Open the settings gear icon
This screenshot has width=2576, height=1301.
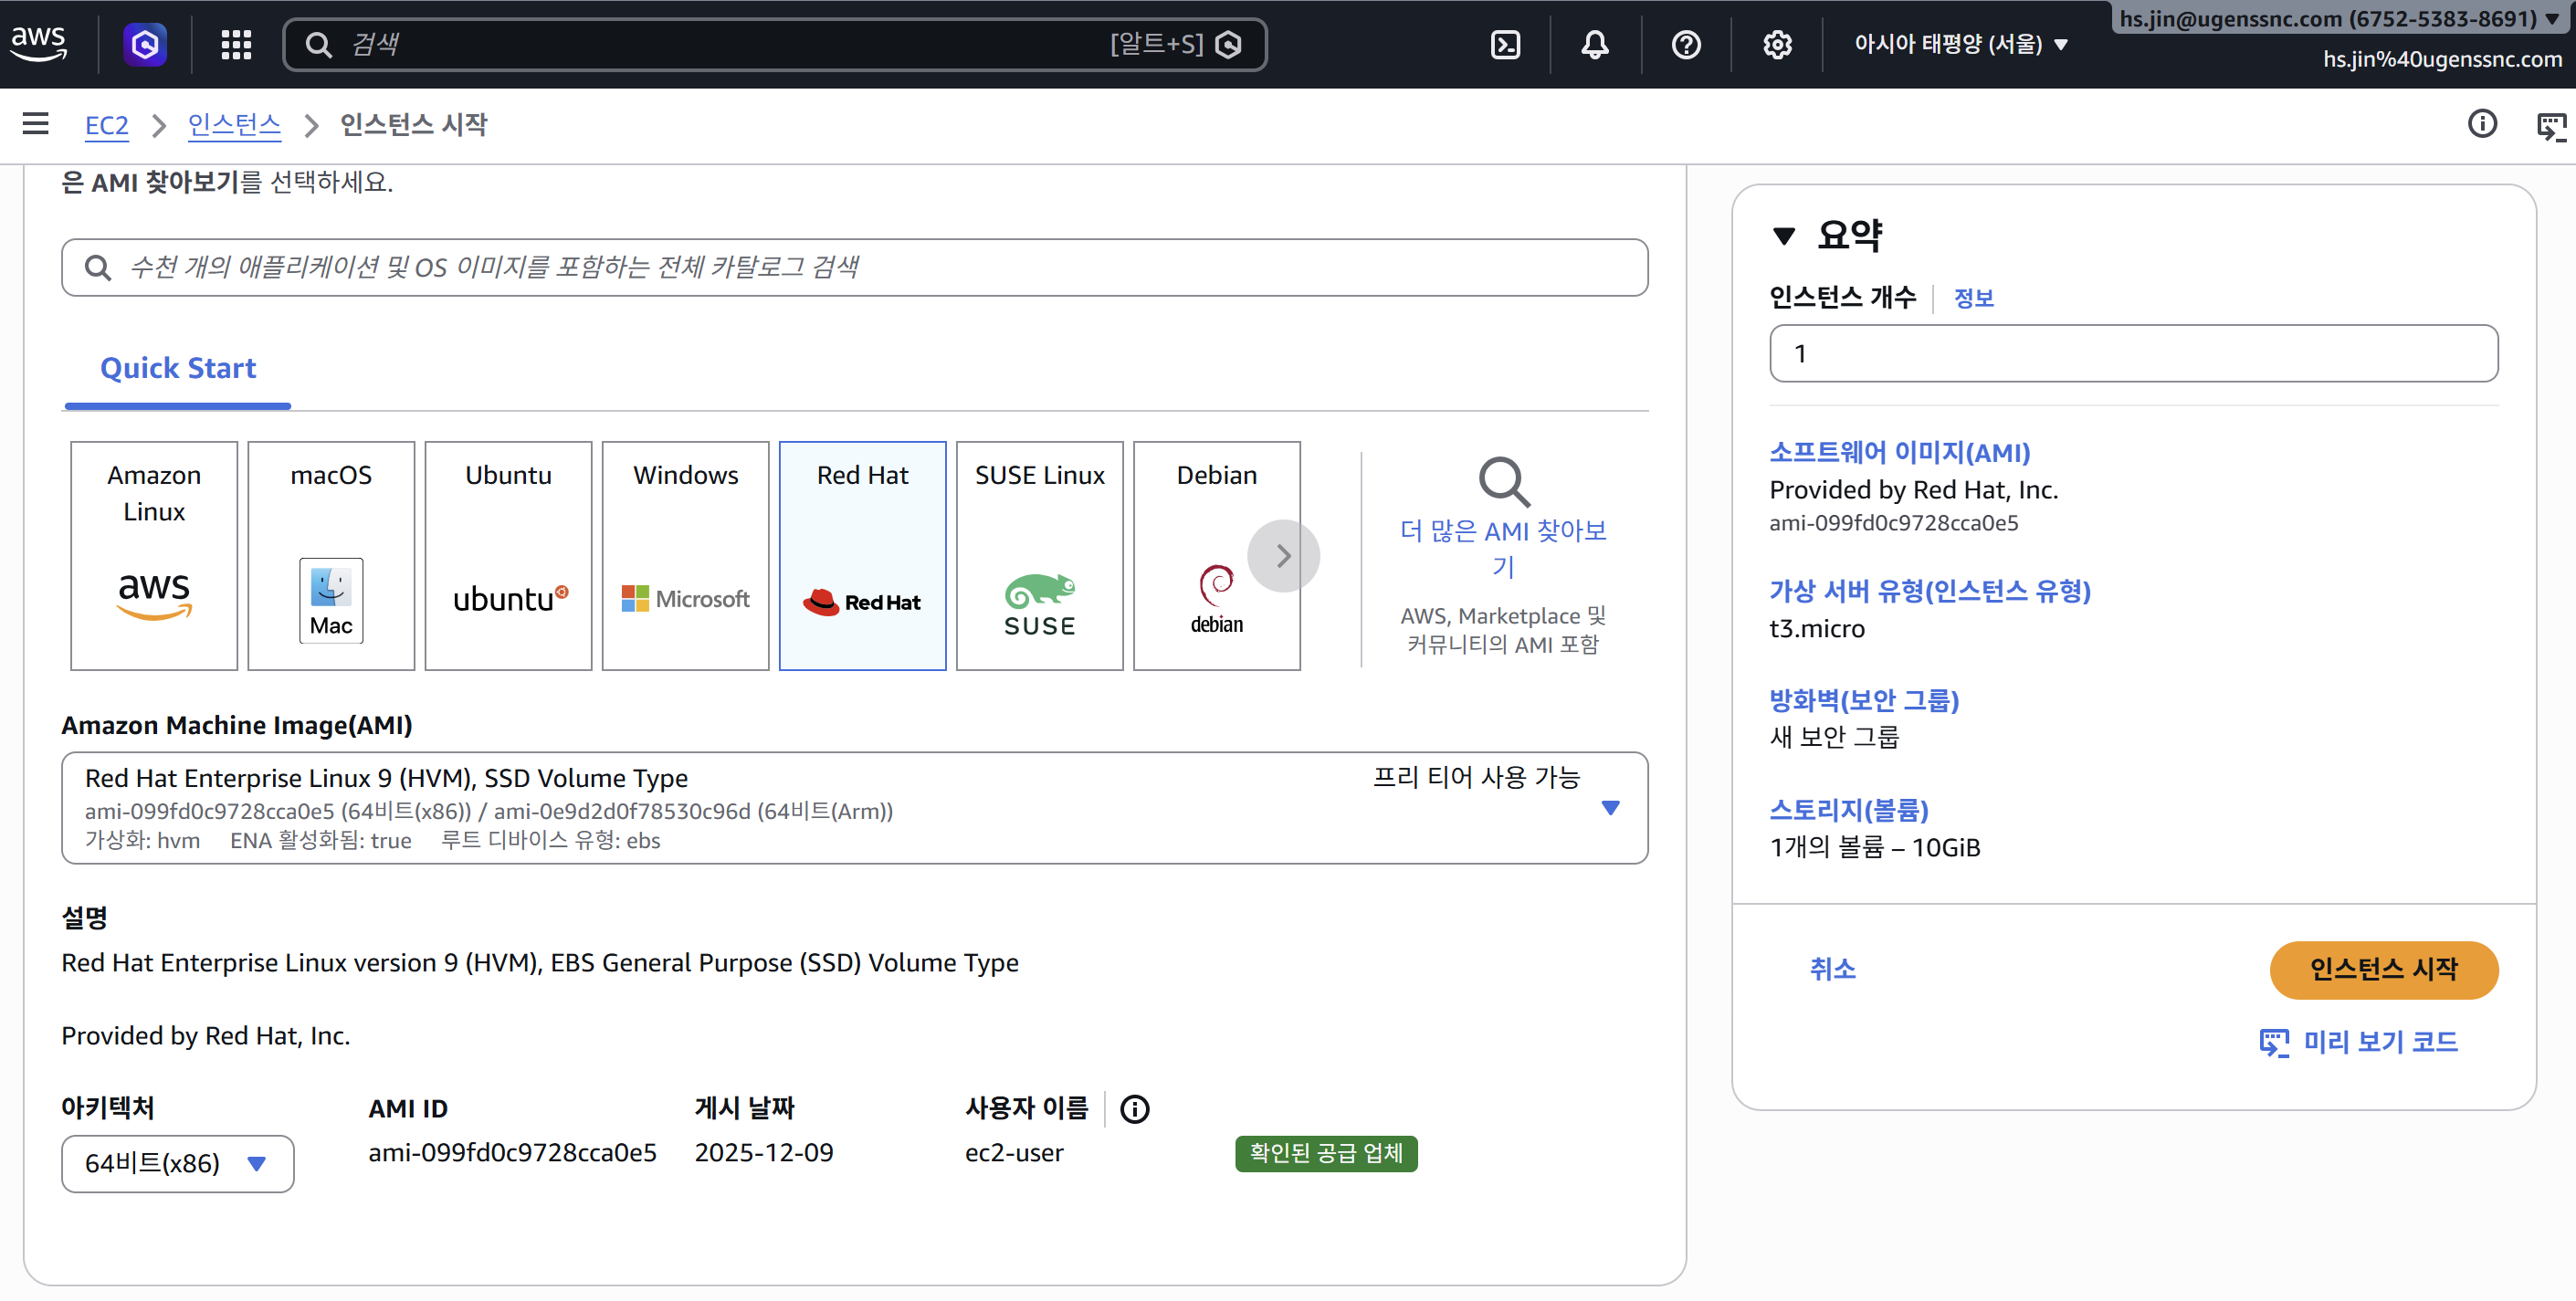click(1777, 44)
